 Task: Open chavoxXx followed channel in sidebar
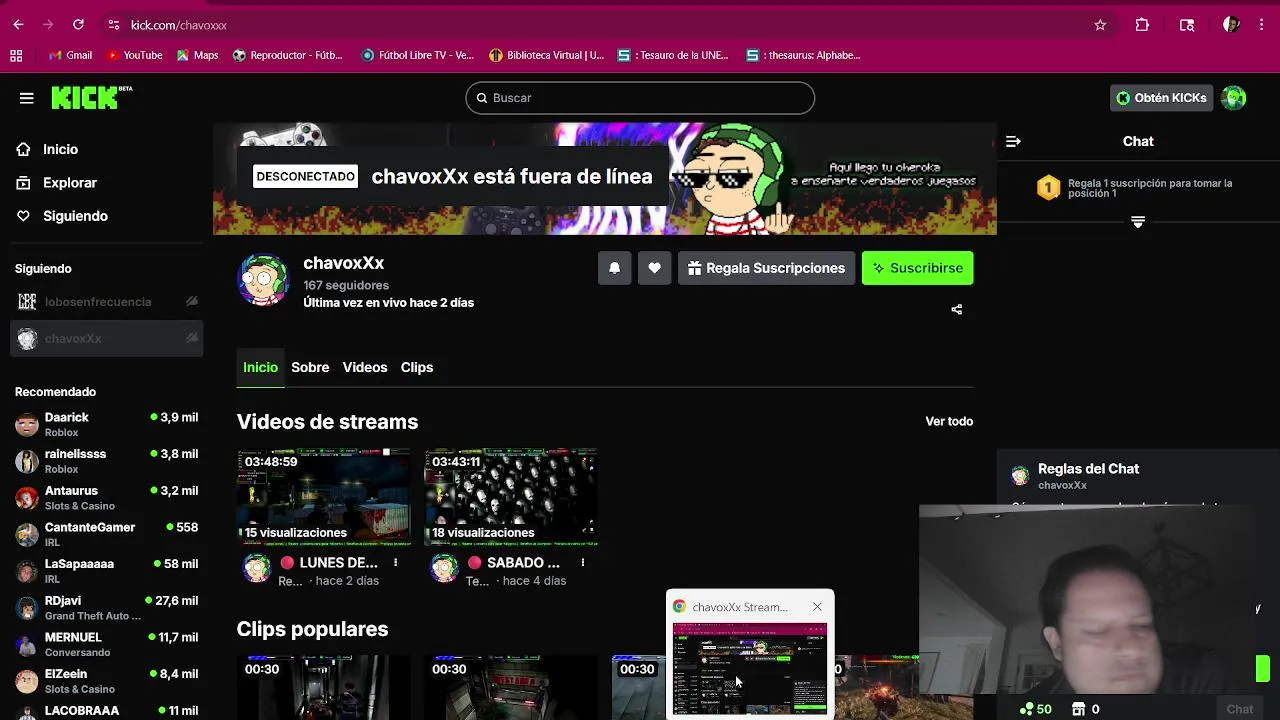106,339
